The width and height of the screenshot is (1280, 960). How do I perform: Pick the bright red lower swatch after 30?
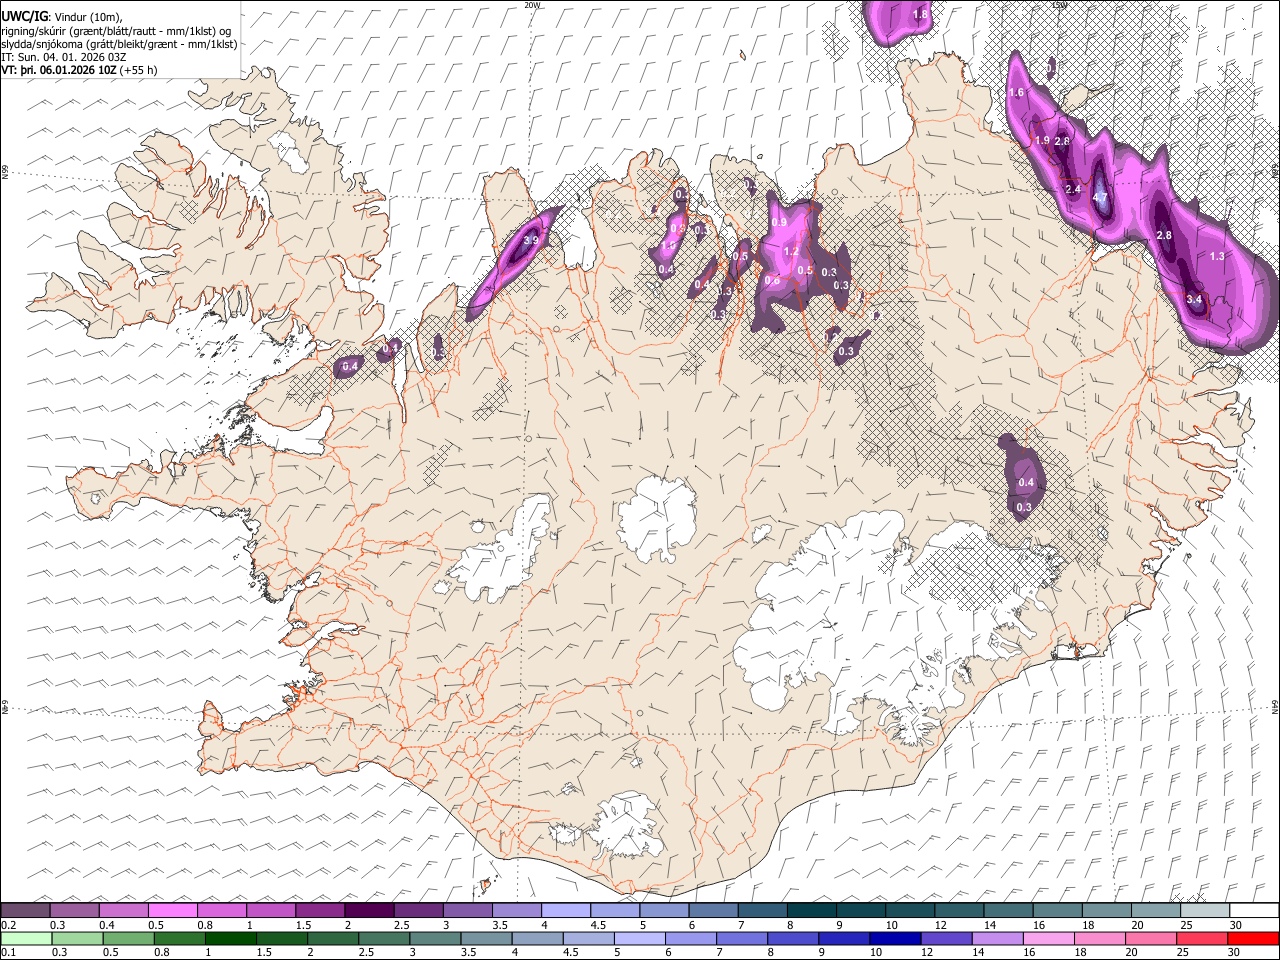pyautogui.click(x=1253, y=938)
